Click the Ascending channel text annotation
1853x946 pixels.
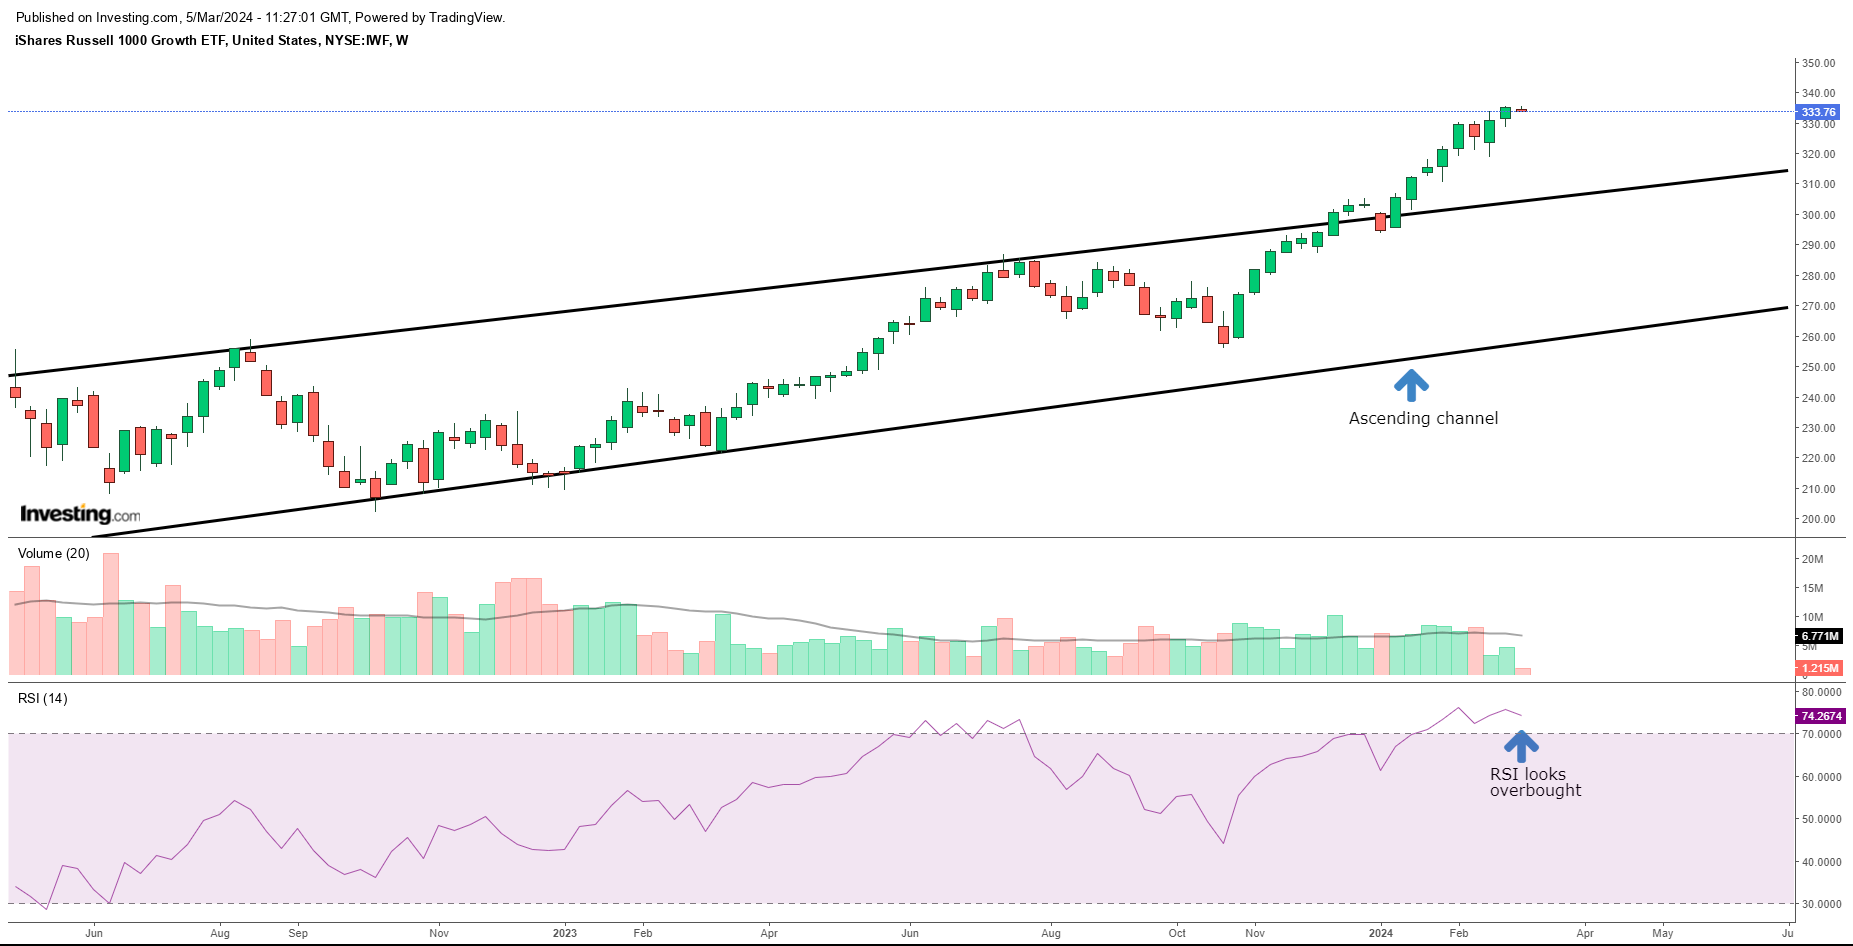coord(1423,418)
